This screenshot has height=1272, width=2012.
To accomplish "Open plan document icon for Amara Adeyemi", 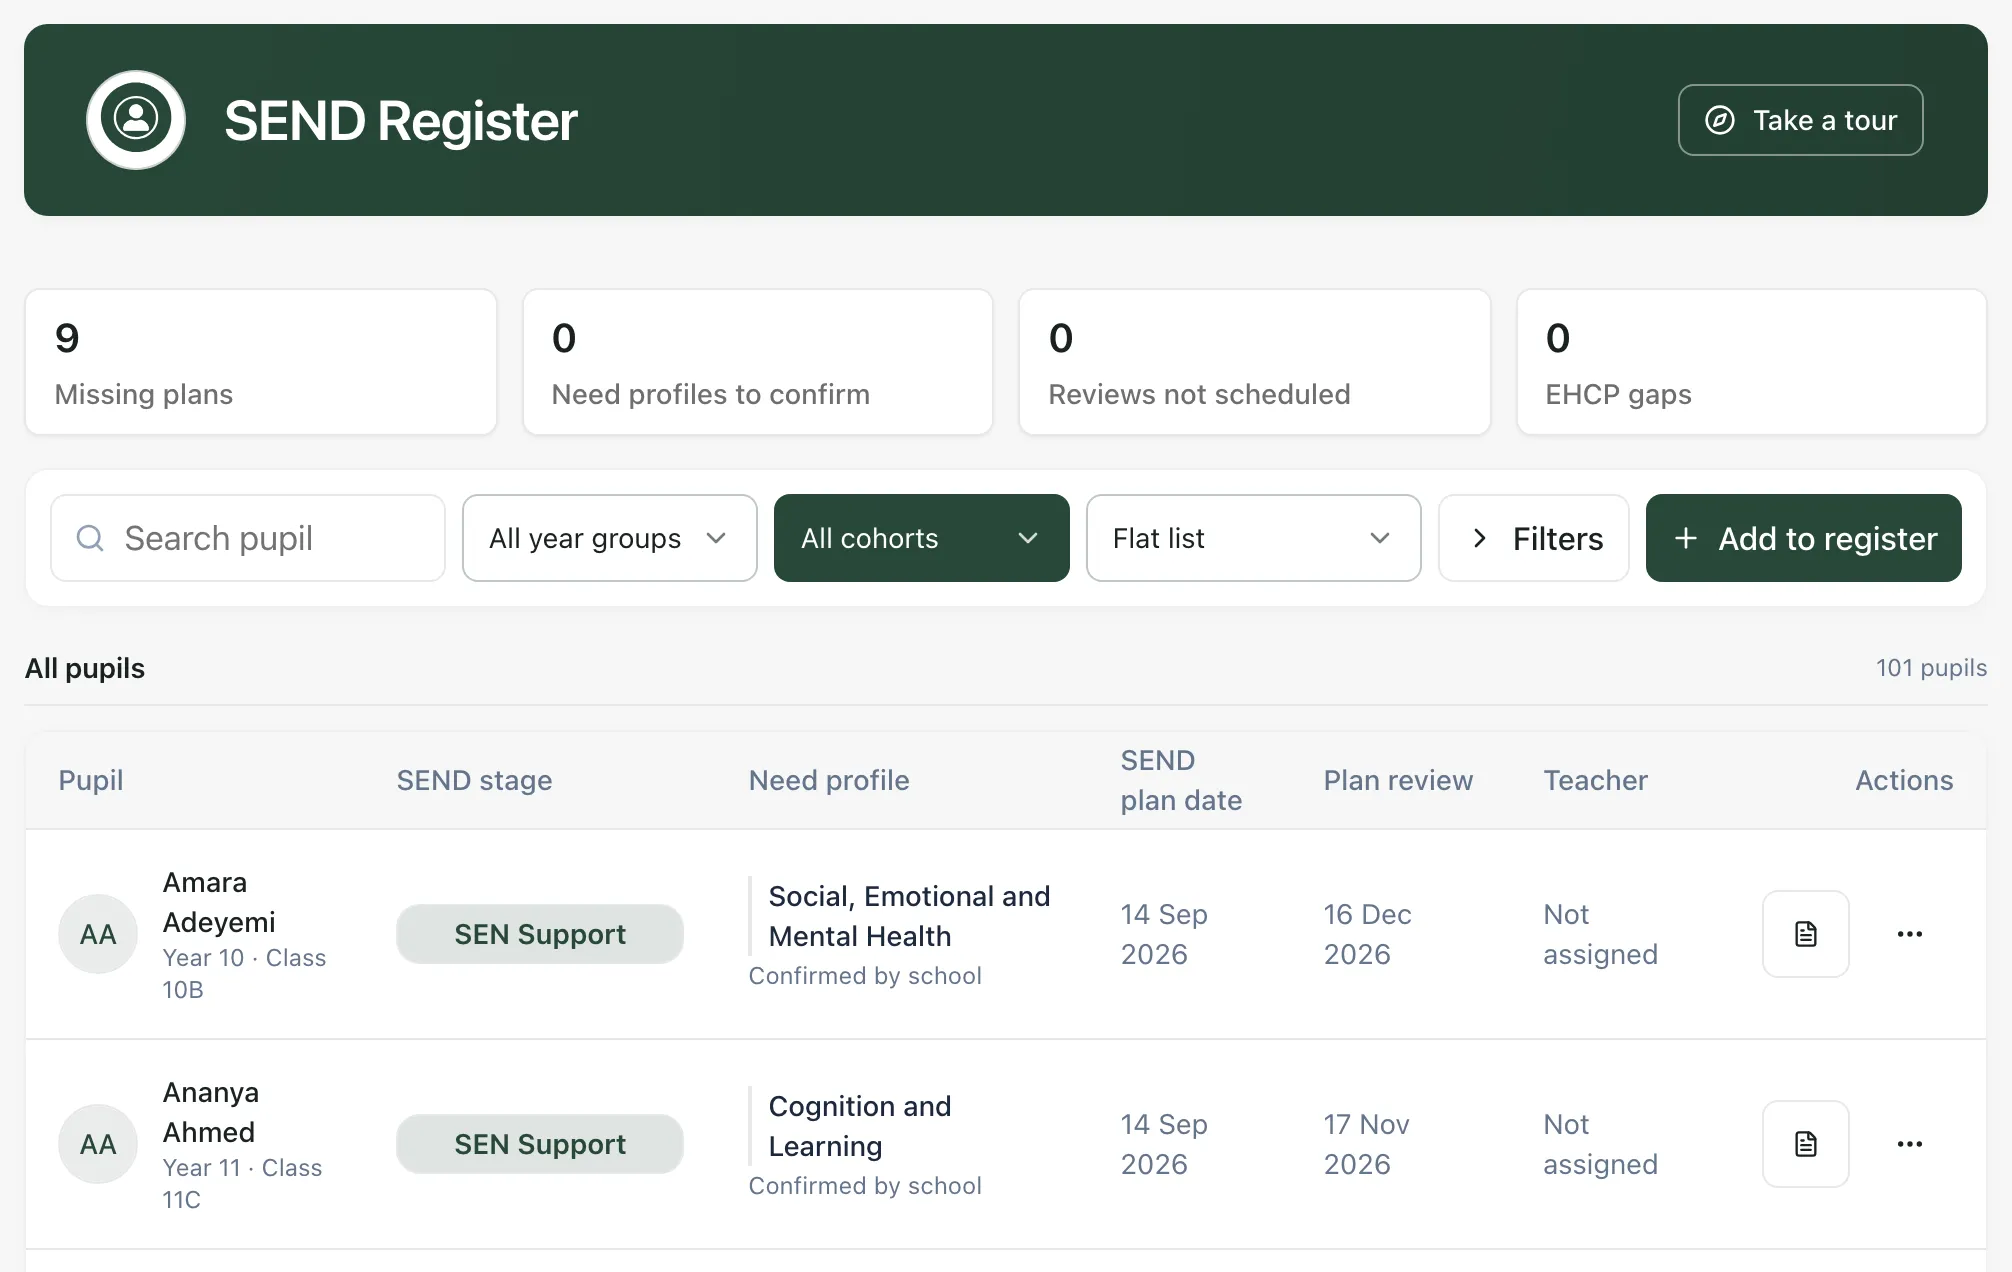I will pos(1805,934).
